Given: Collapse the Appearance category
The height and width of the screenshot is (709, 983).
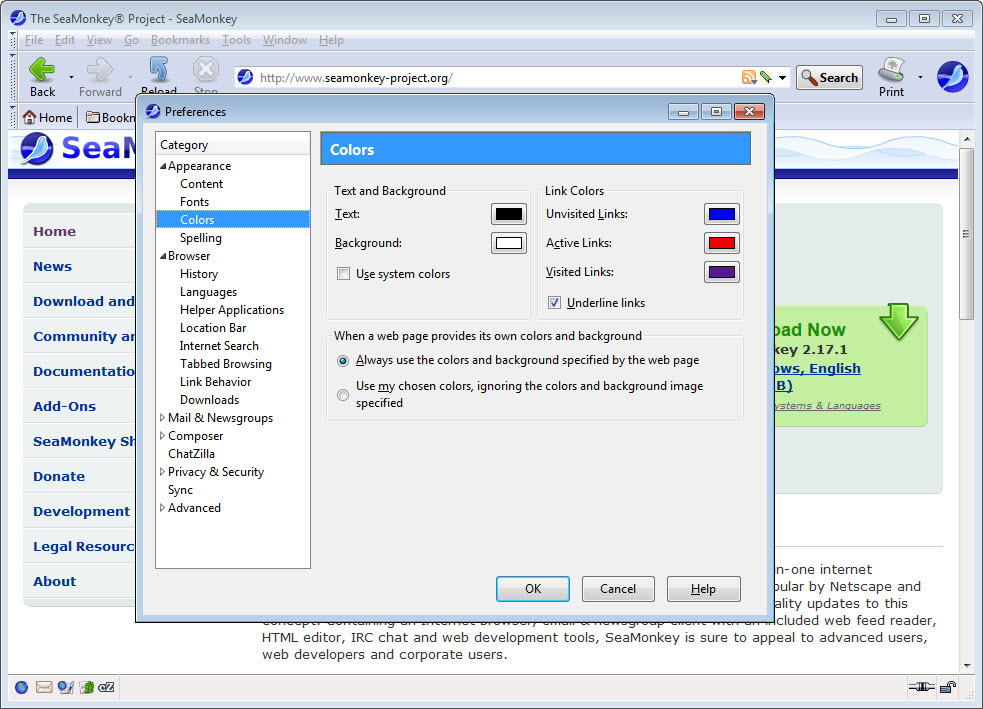Looking at the screenshot, I should pos(163,166).
